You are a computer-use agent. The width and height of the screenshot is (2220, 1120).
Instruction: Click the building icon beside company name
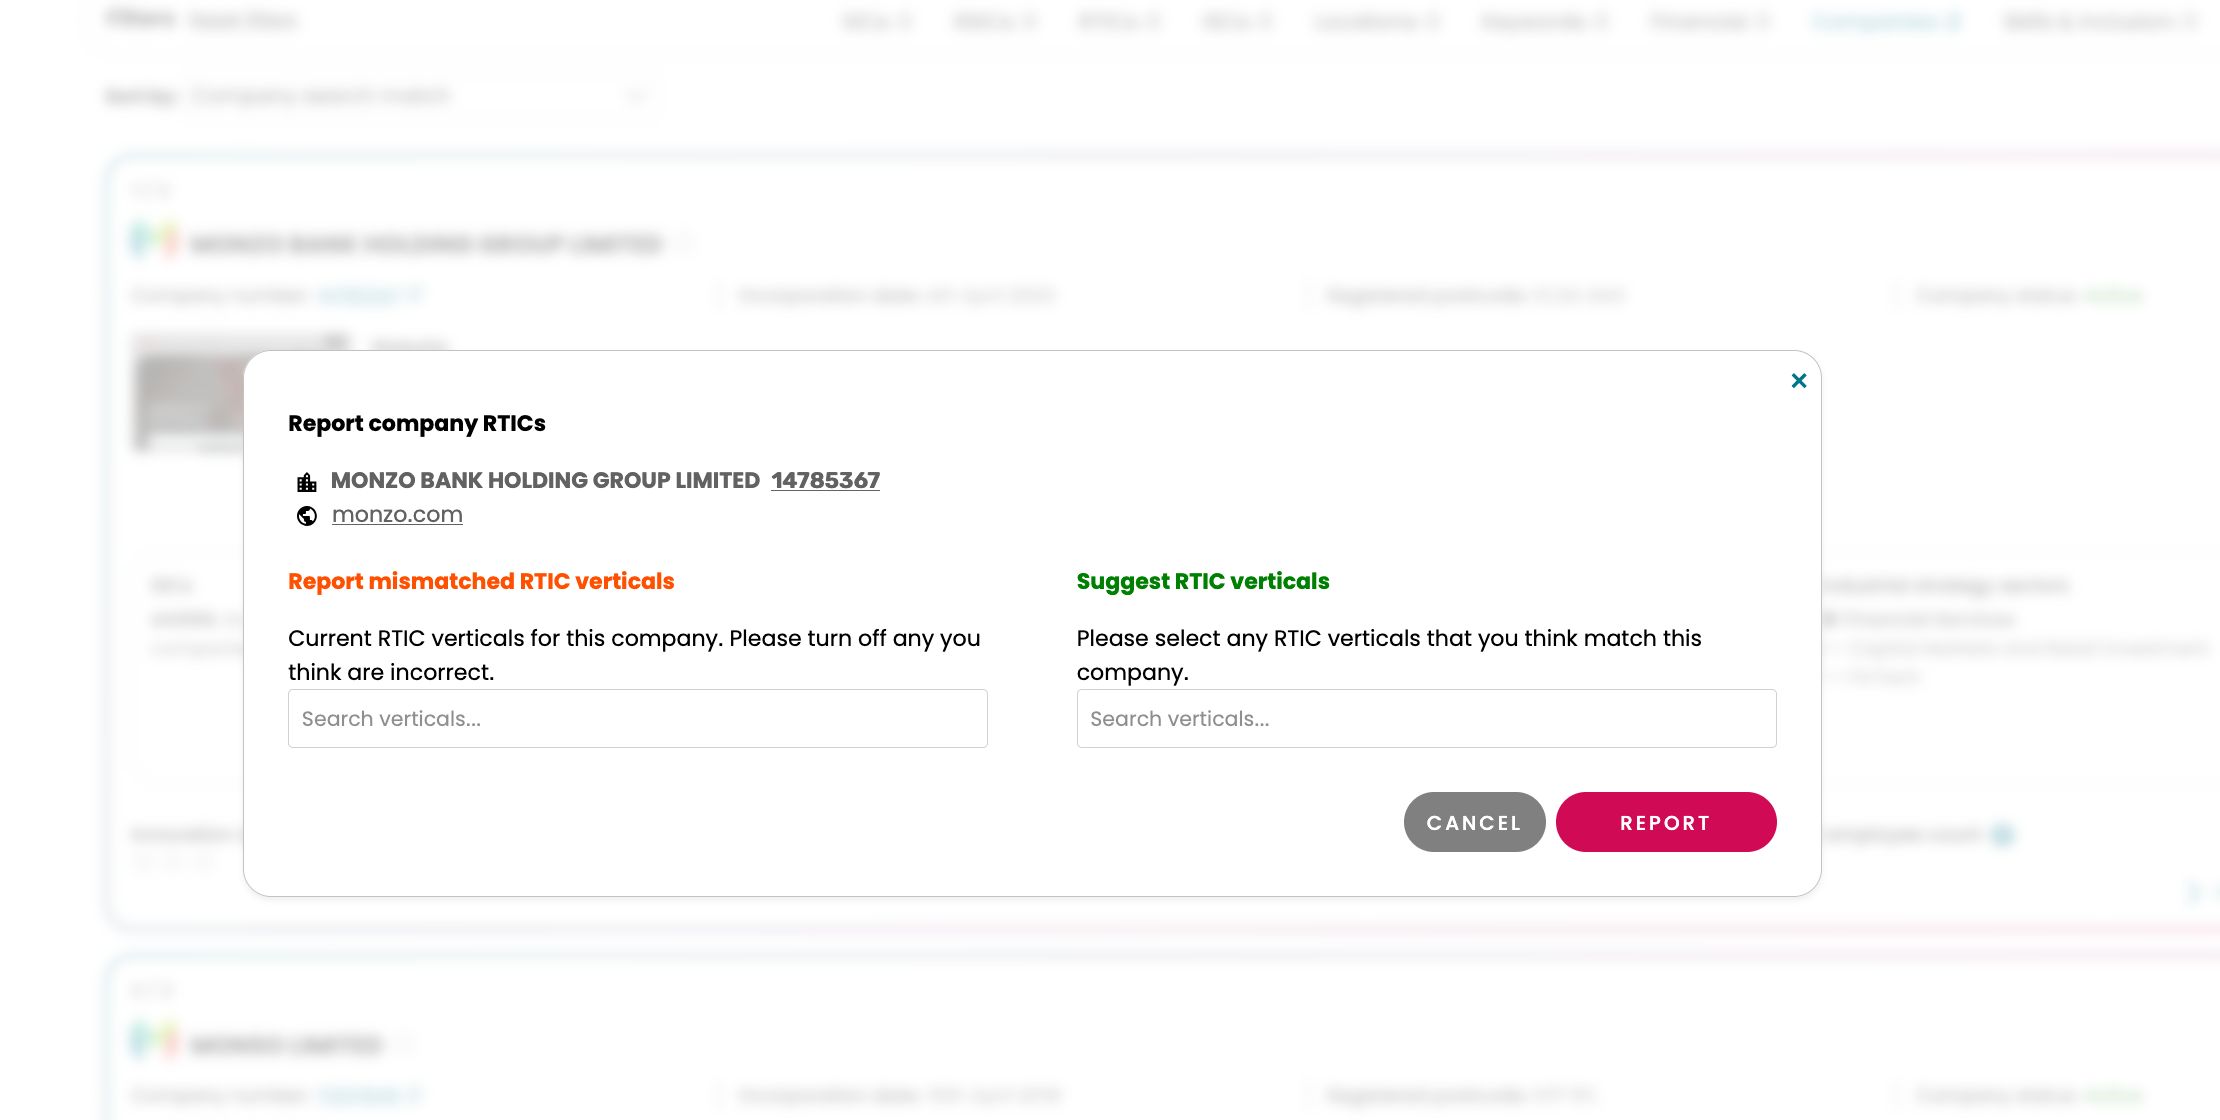pyautogui.click(x=307, y=482)
